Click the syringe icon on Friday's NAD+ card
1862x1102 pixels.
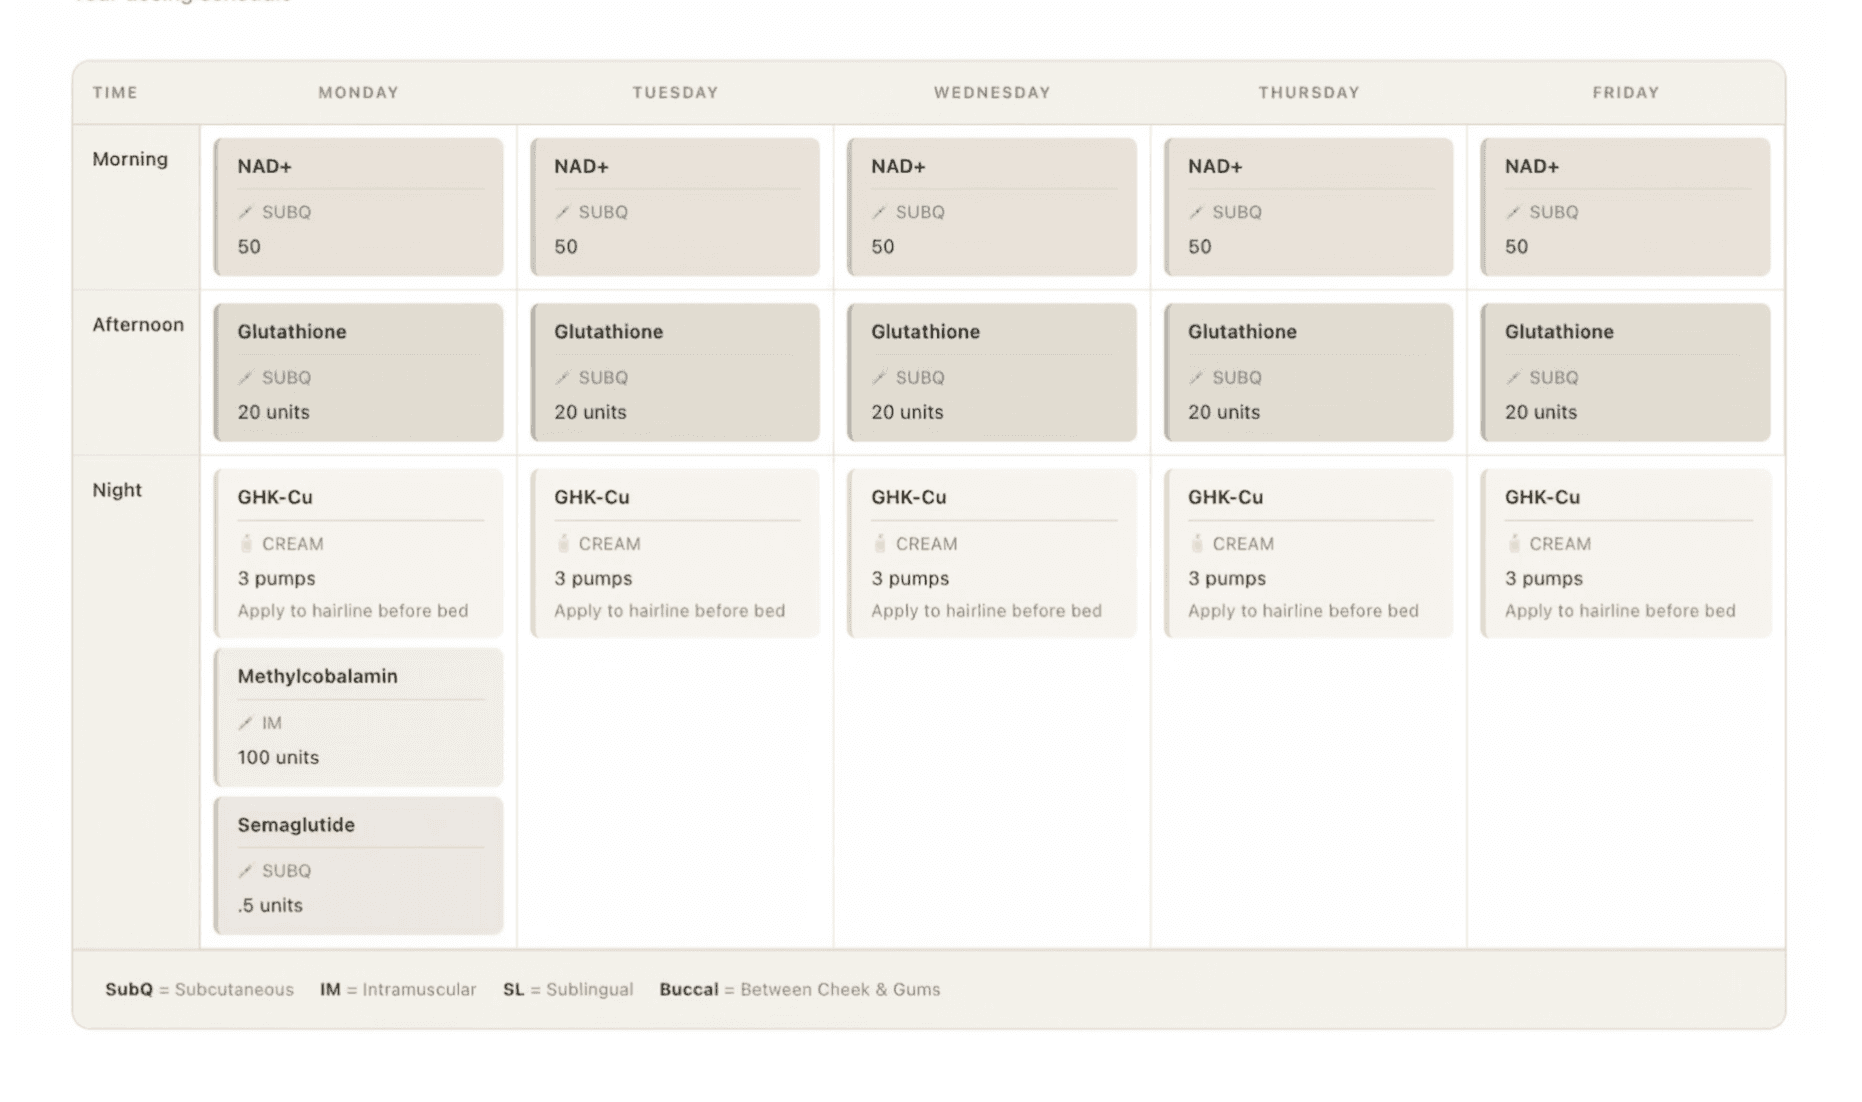[x=1513, y=212]
